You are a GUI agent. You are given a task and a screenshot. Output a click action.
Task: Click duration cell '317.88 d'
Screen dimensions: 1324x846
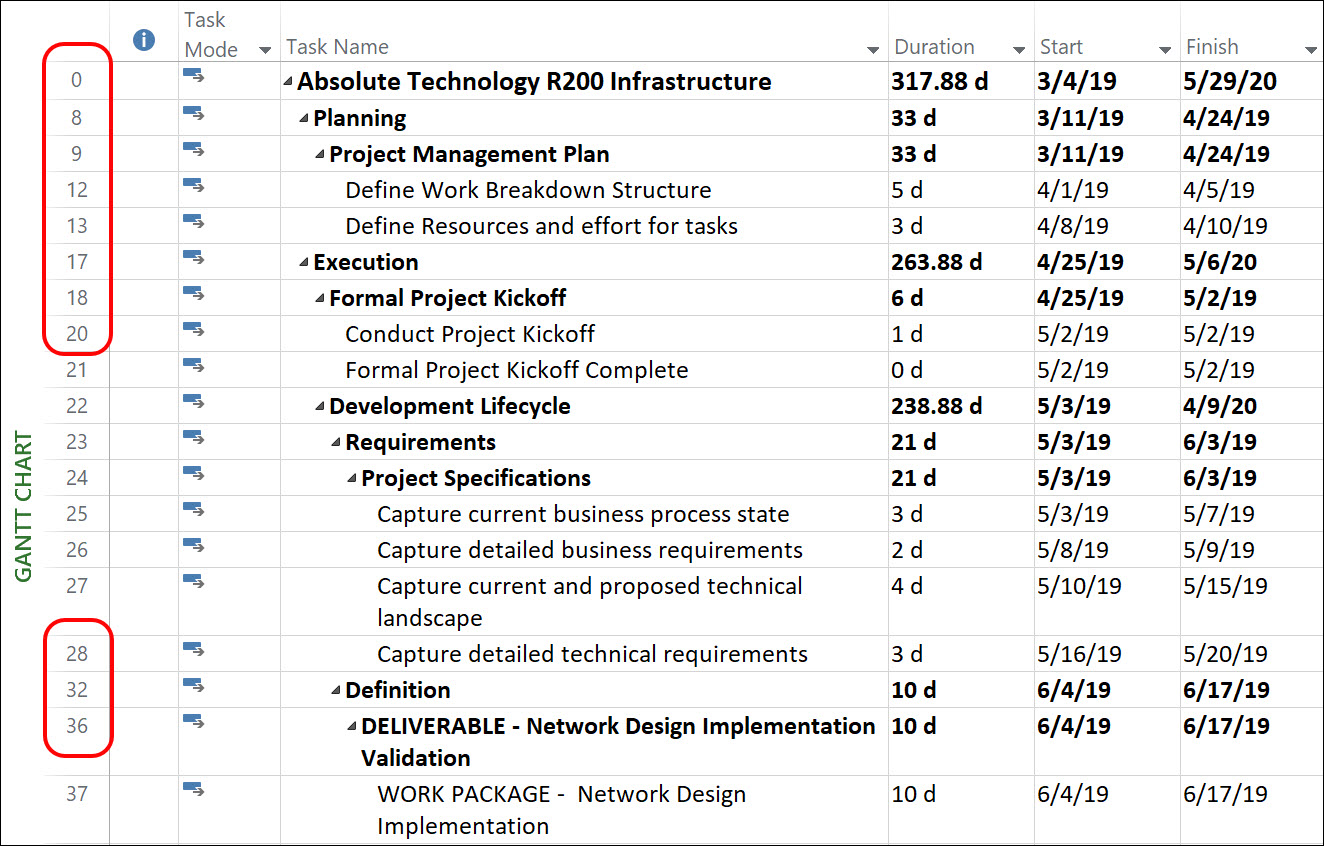point(939,82)
